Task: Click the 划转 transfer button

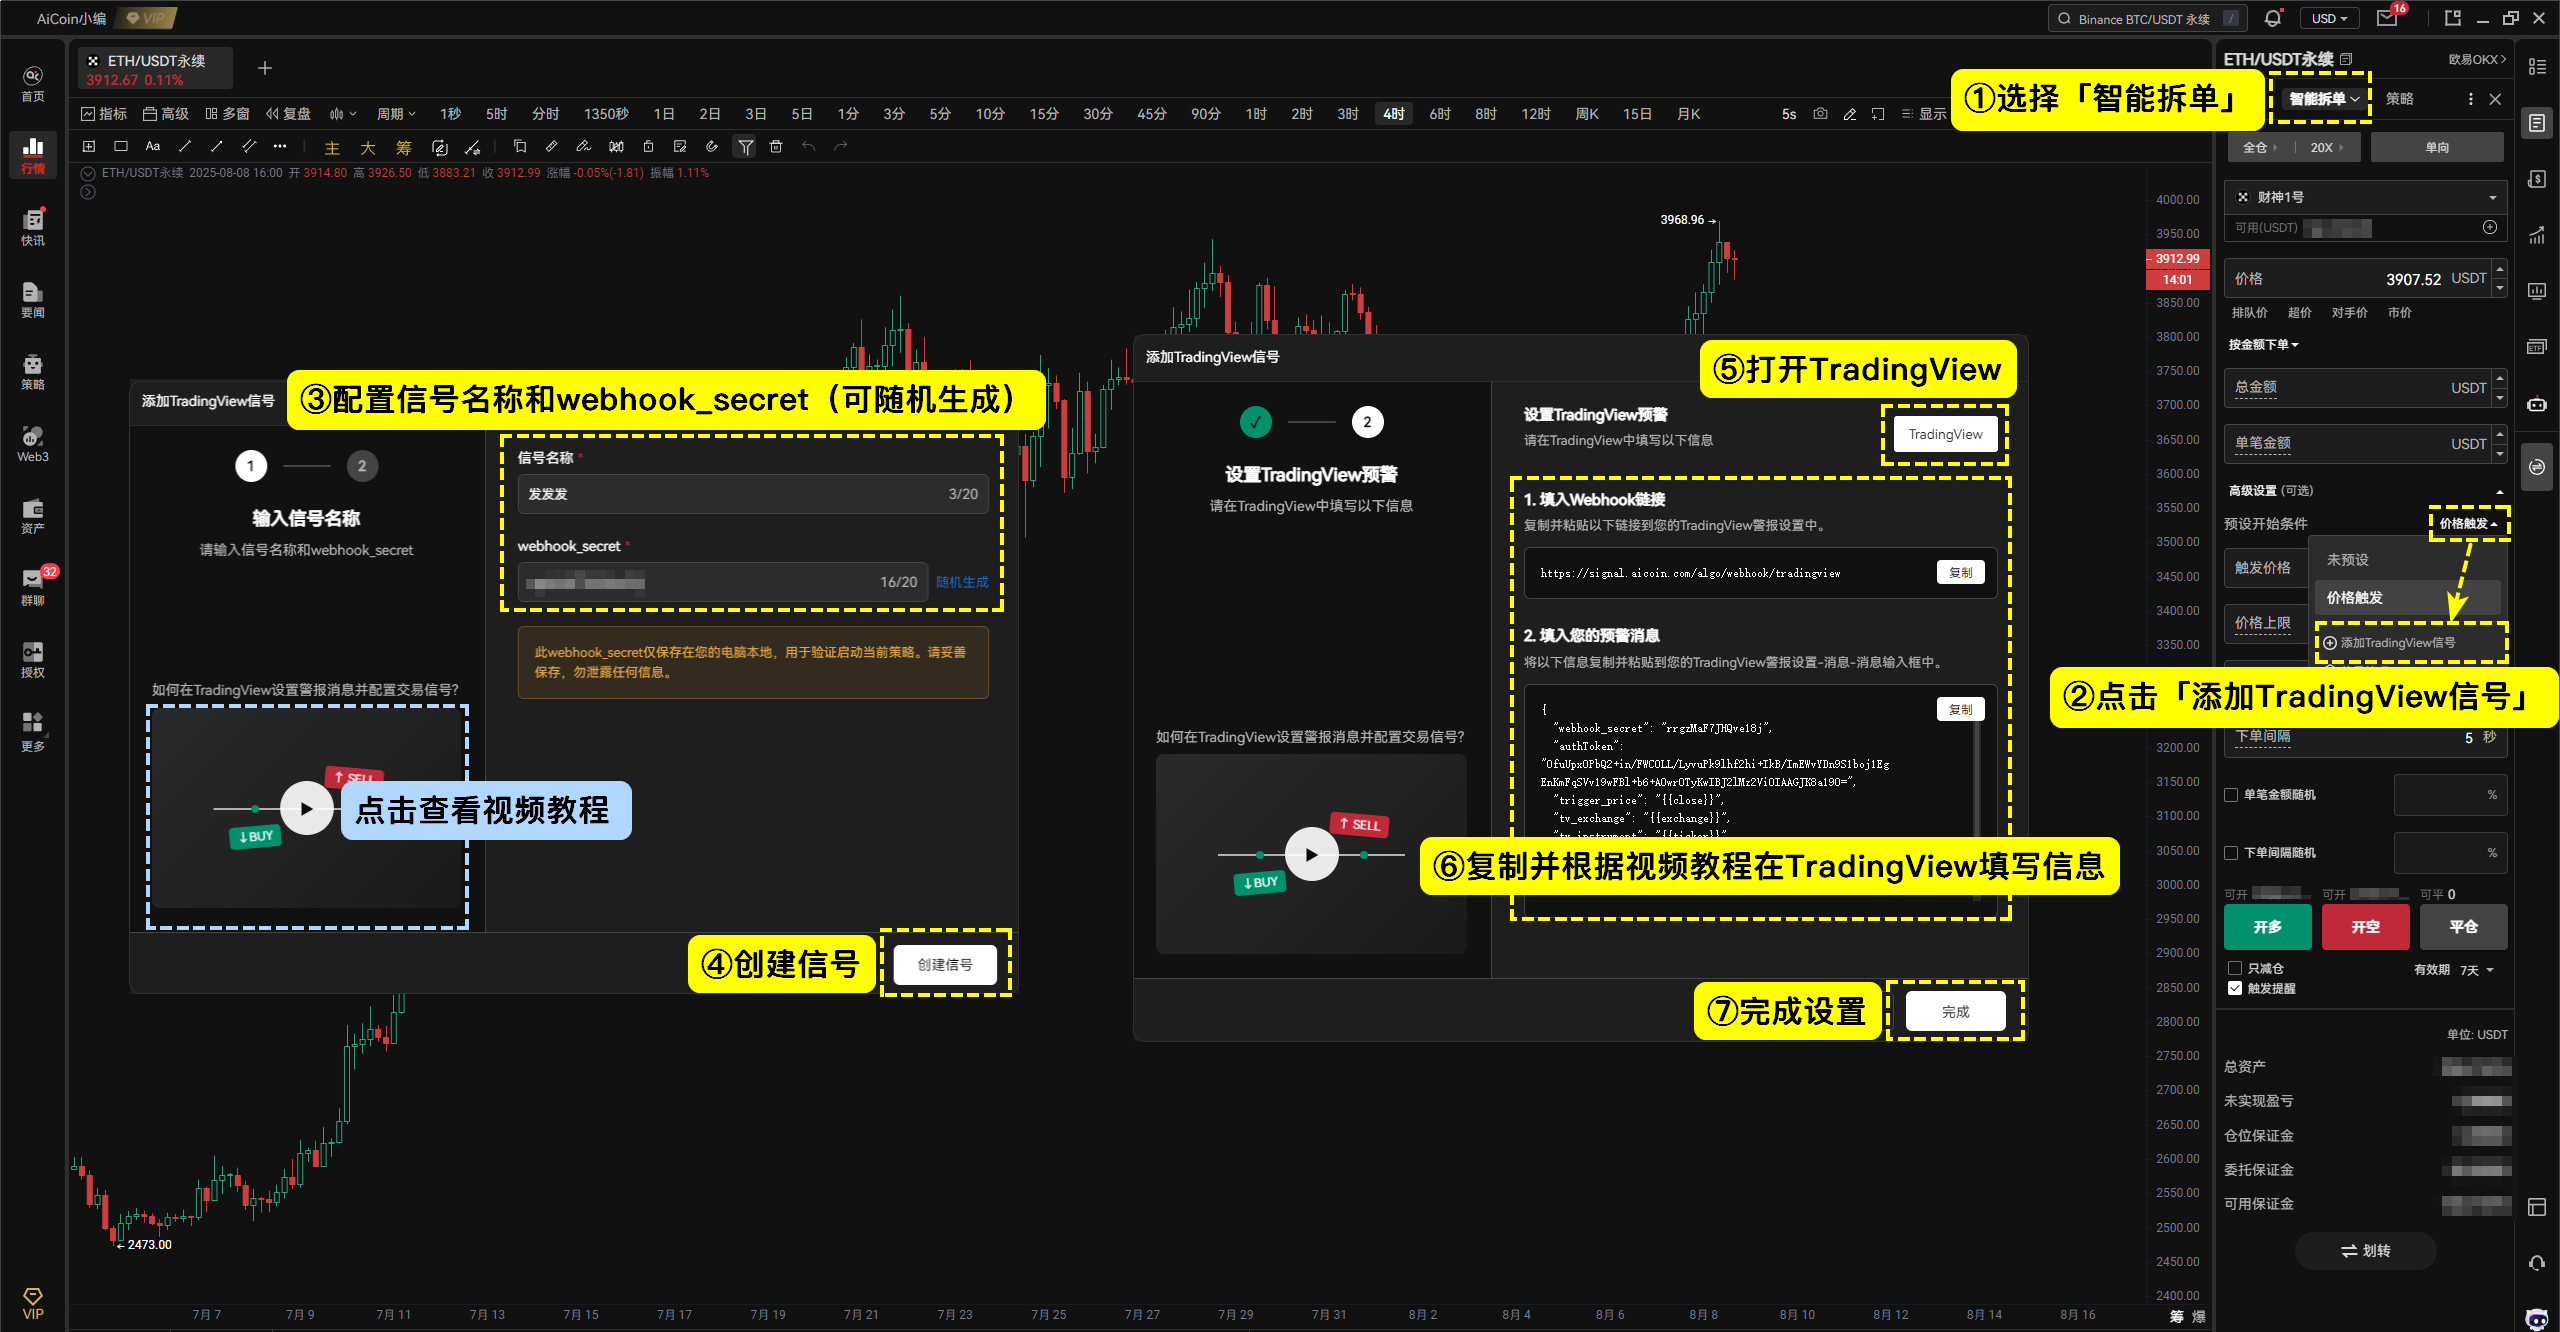Action: pos(2365,1251)
